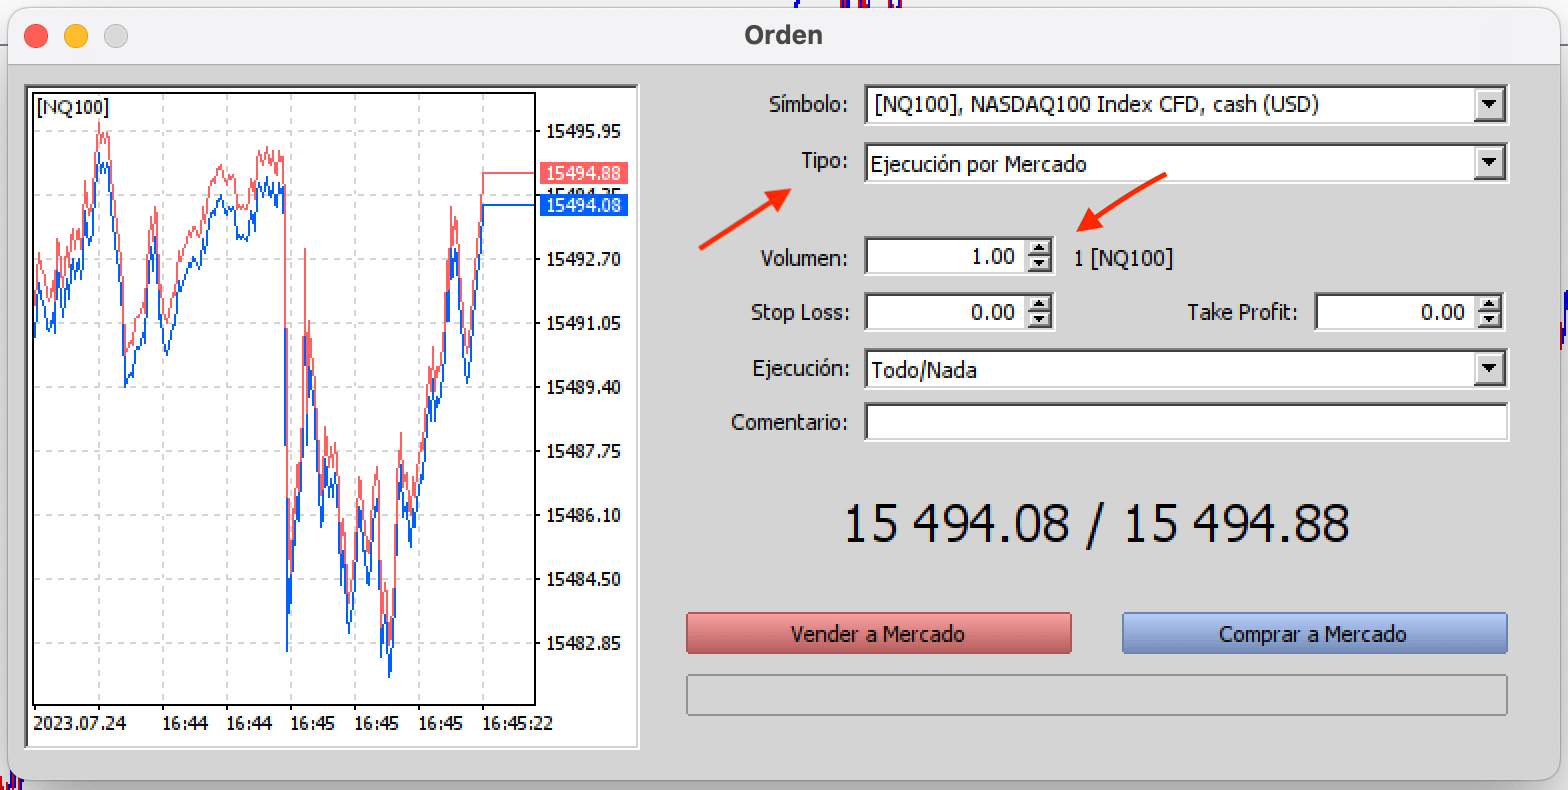Open the Tipo dropdown arrow

(1490, 163)
